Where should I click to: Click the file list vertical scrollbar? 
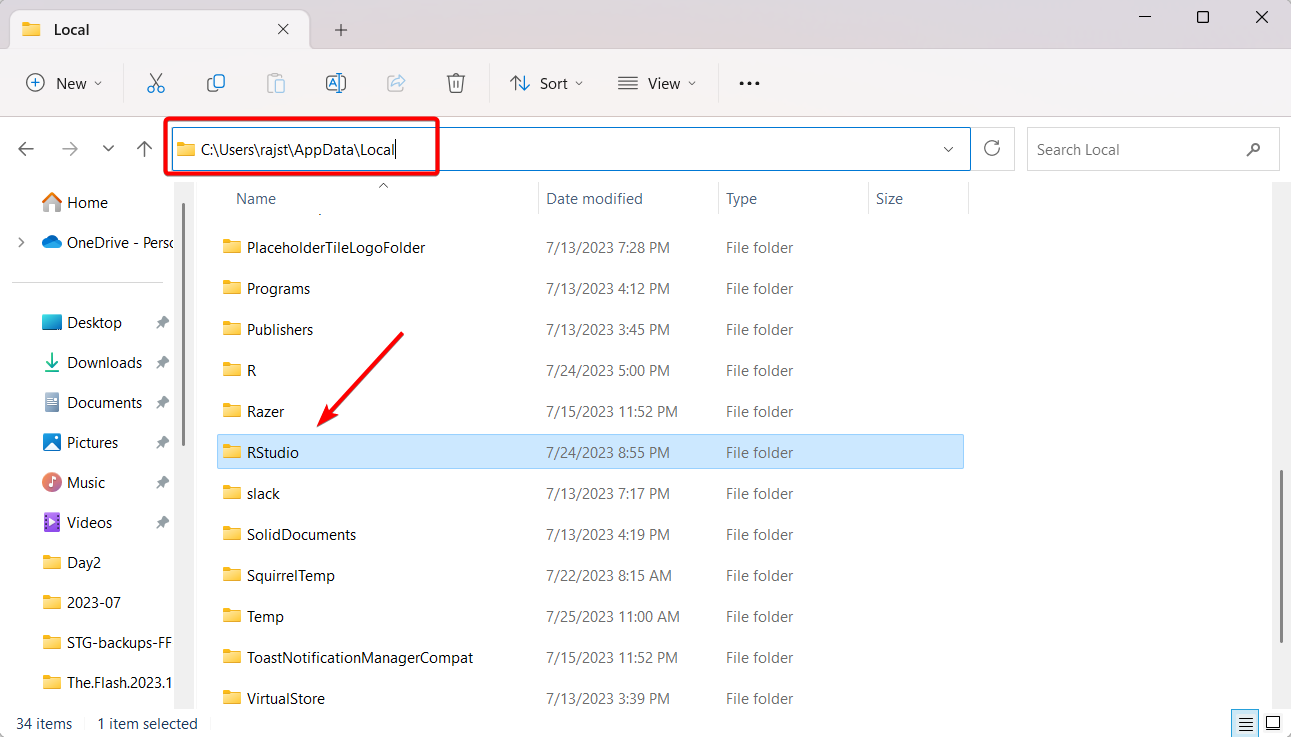point(1283,556)
